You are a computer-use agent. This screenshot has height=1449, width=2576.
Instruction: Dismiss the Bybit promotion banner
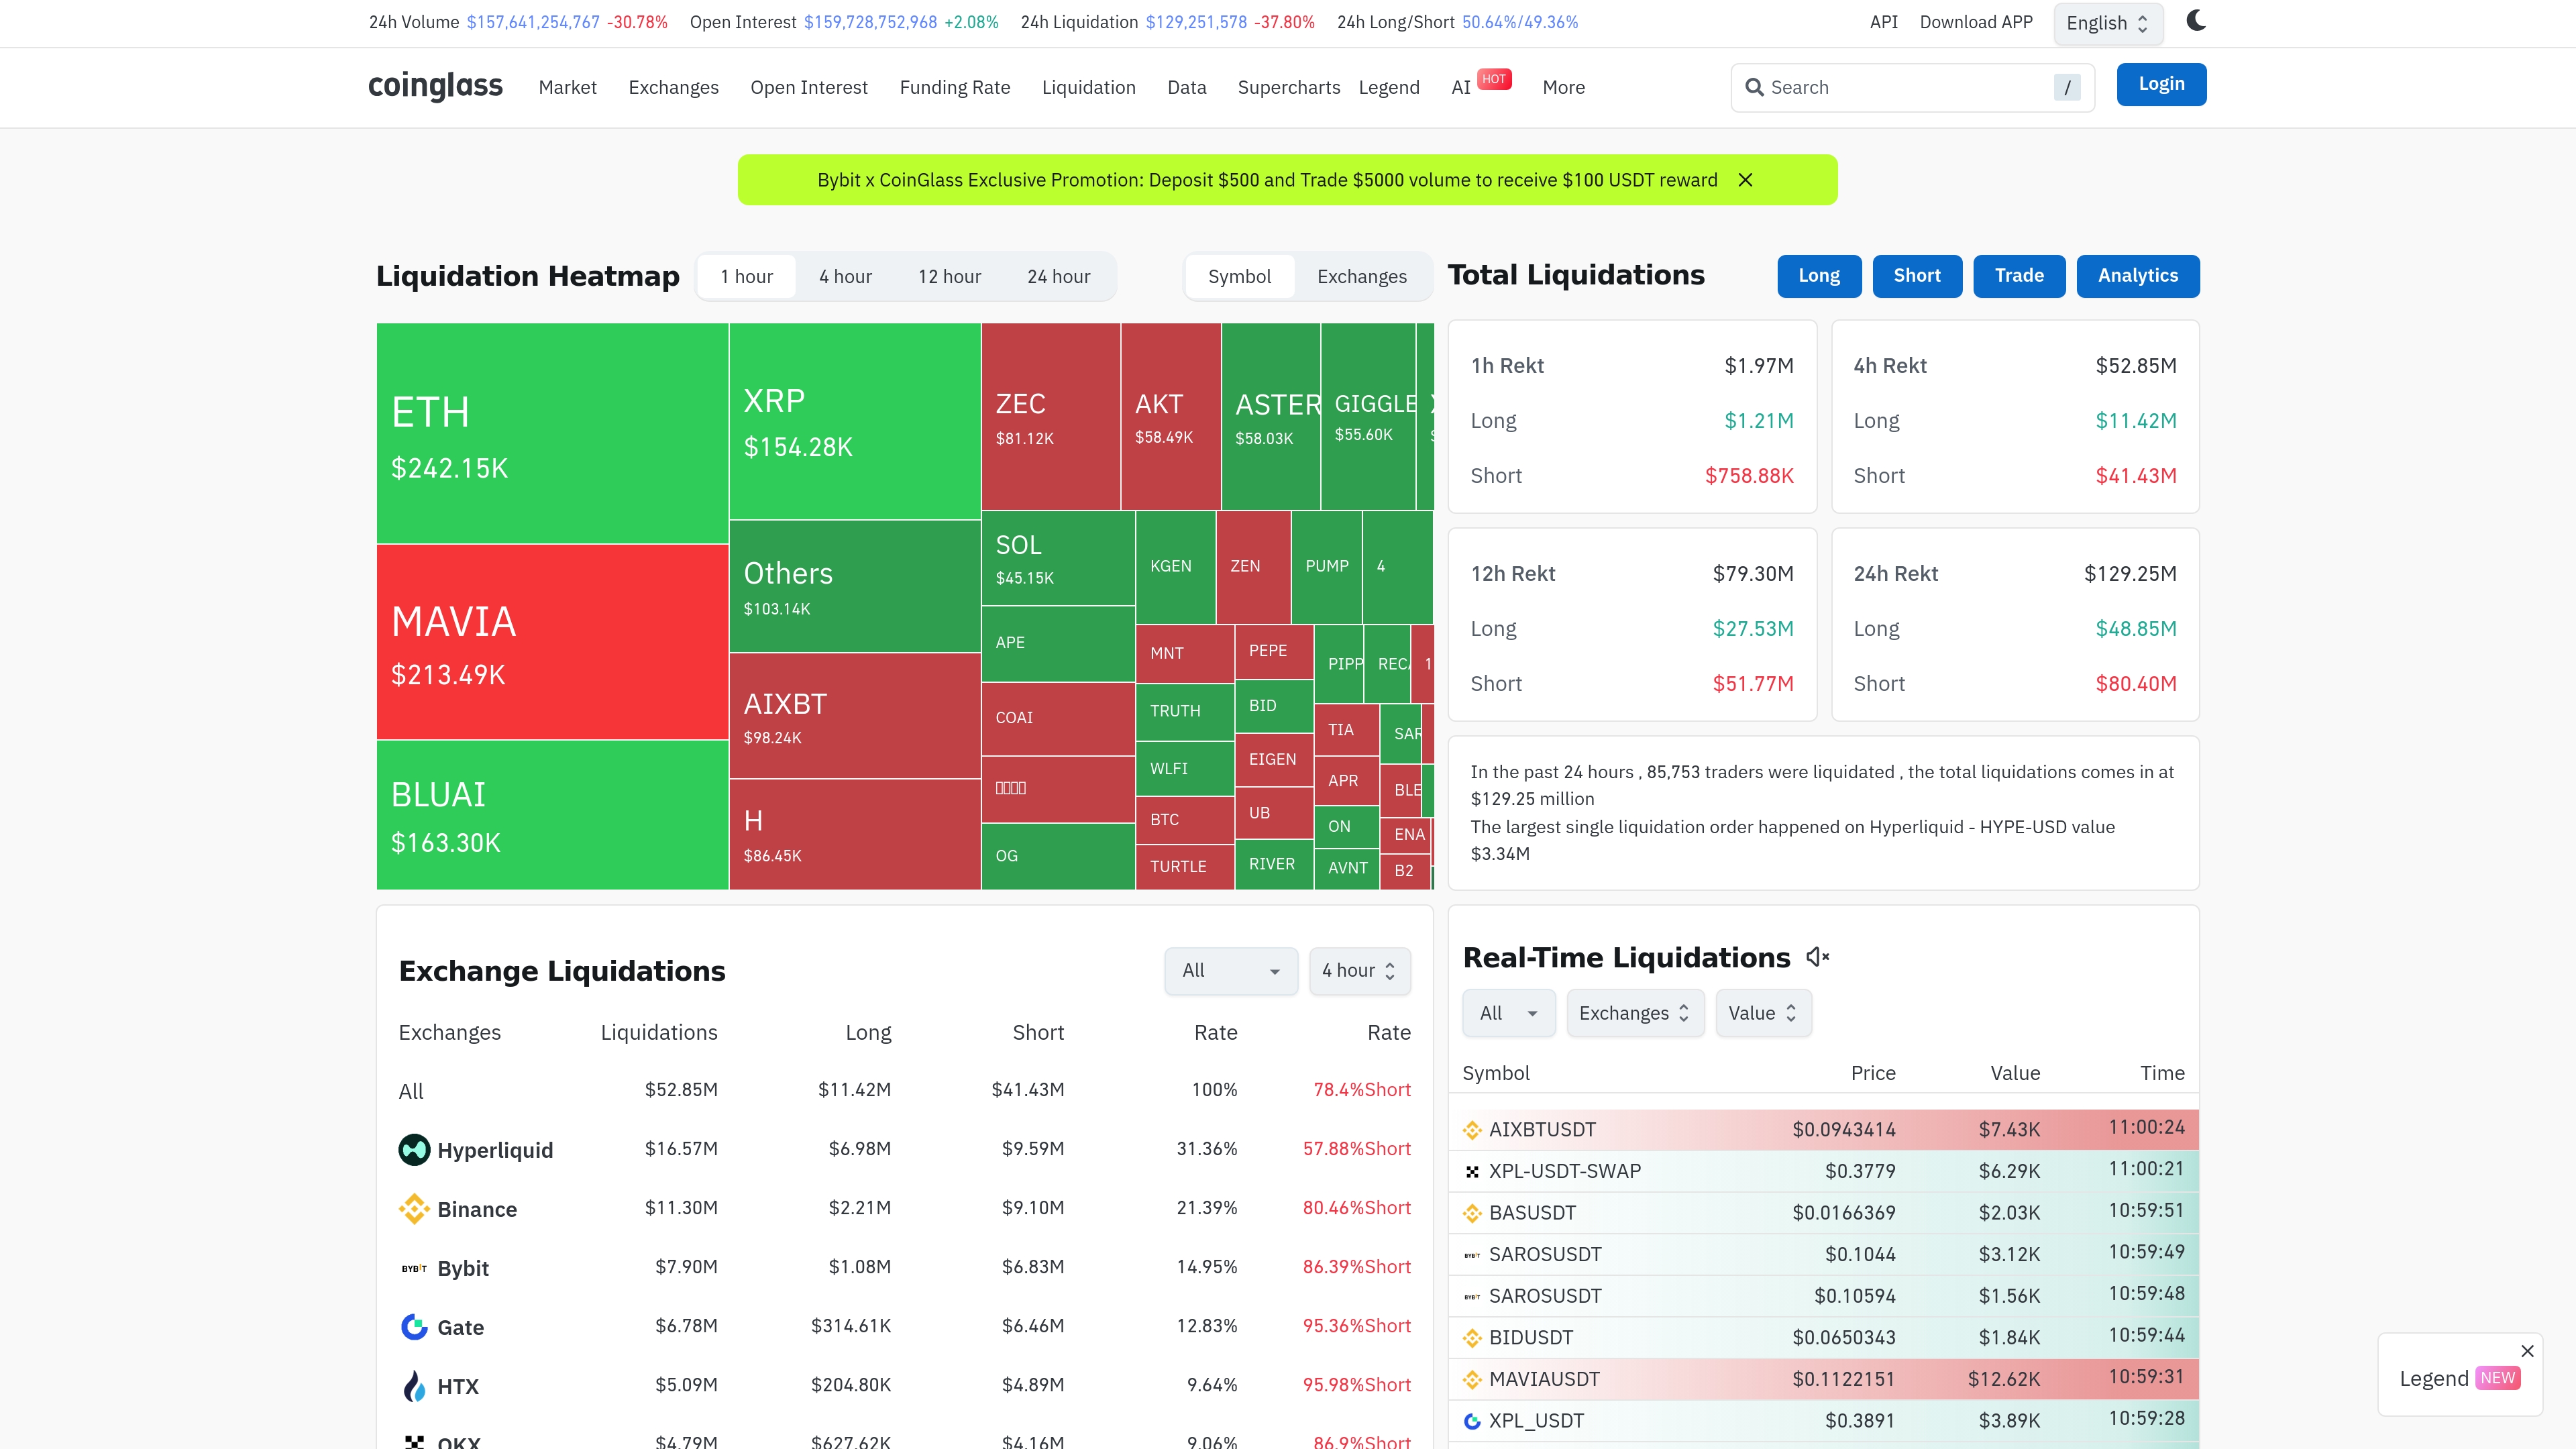(x=1745, y=180)
